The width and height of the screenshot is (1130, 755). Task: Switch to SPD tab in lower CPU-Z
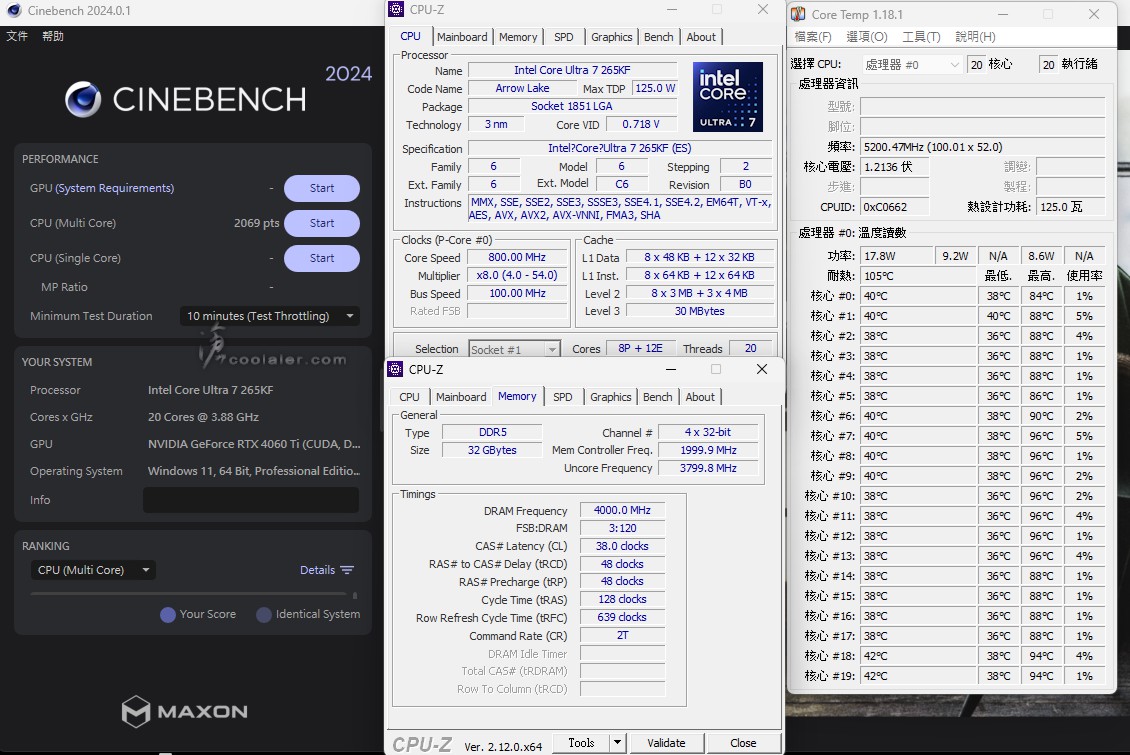pos(563,397)
